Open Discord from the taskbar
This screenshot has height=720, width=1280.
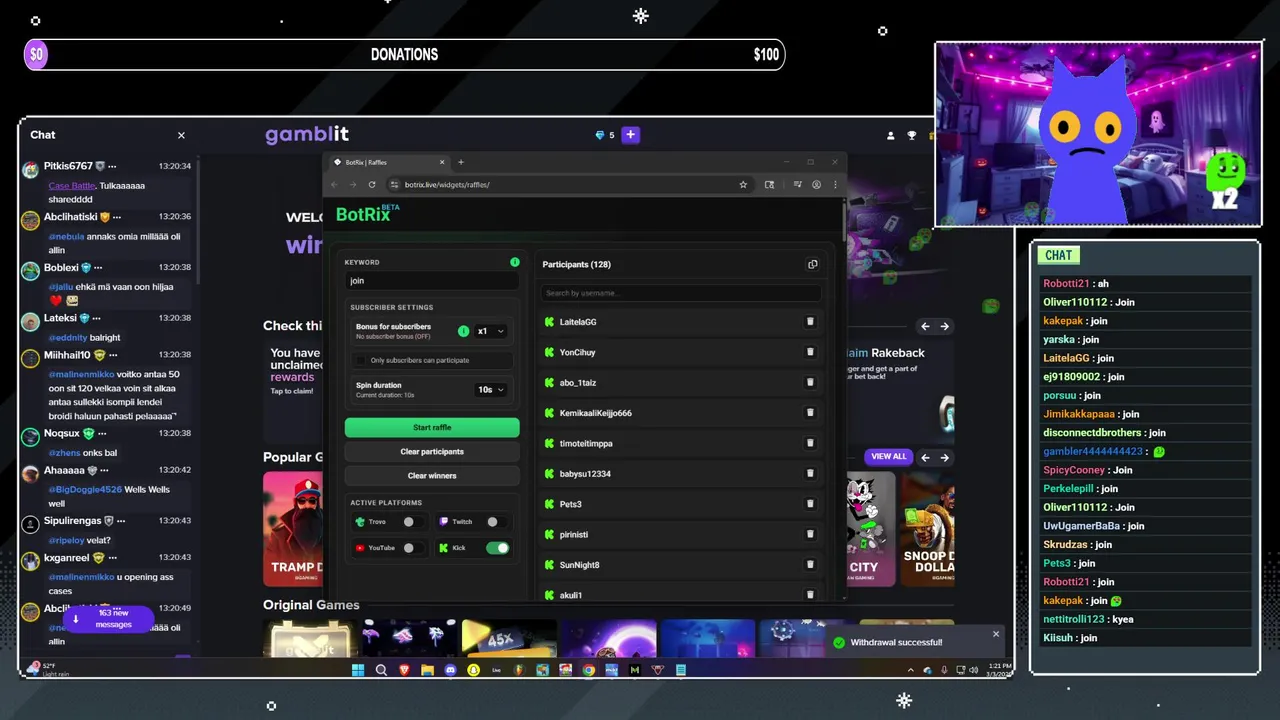(450, 670)
